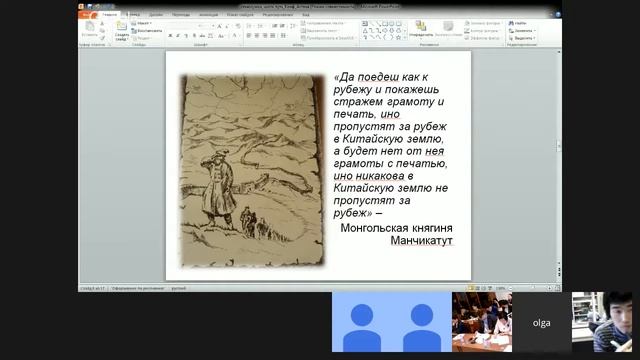Switch to the View (Вид) tab
The width and height of the screenshot is (640, 360).
tap(306, 14)
